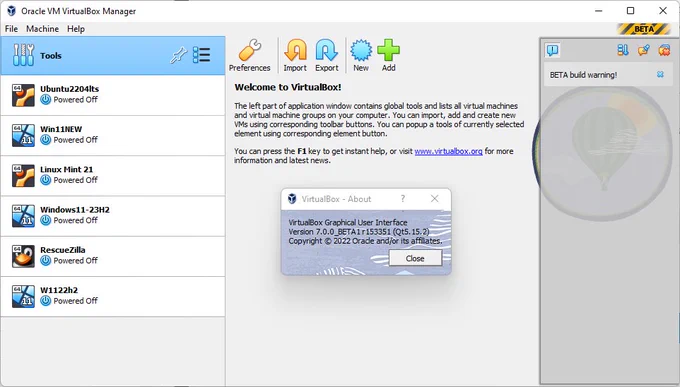Open the Help menu
680x387 pixels.
76,29
